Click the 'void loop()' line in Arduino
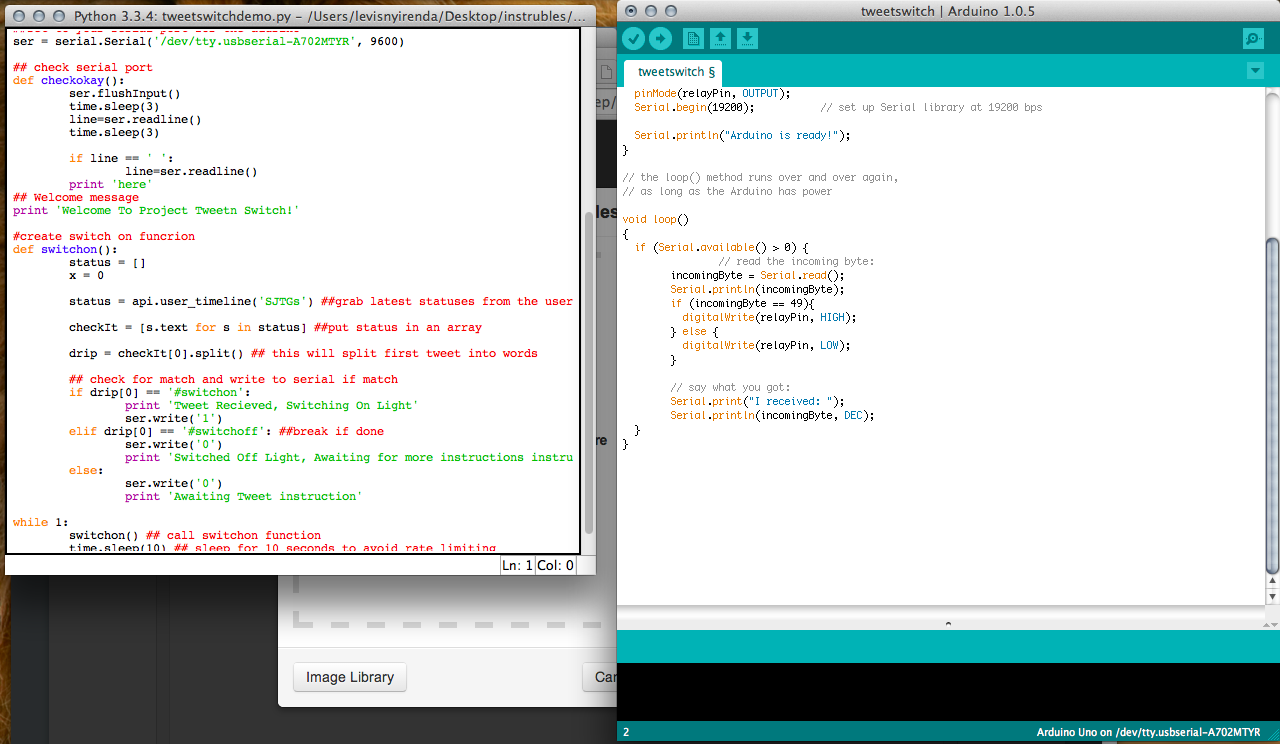The image size is (1280, 744). (x=654, y=219)
